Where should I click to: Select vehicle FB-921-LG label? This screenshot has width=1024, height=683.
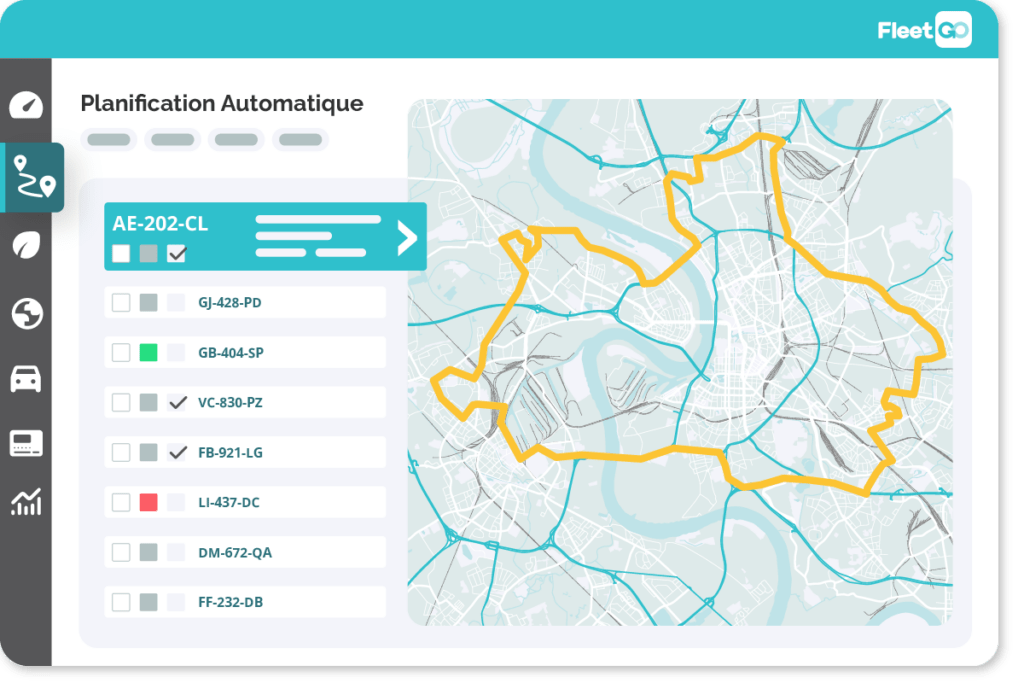pos(231,453)
